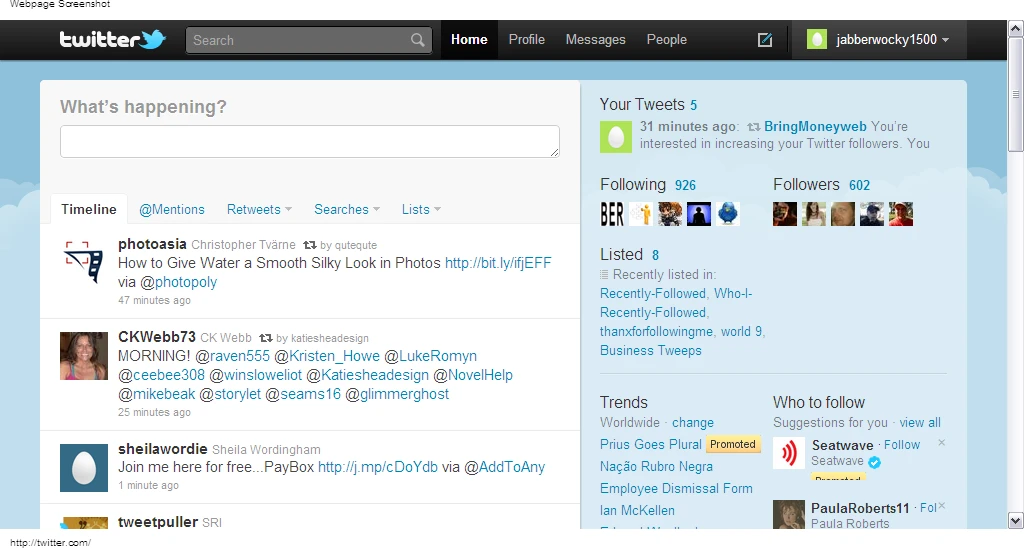Open the world 9 list link
The height and width of the screenshot is (549, 1024).
(x=741, y=332)
